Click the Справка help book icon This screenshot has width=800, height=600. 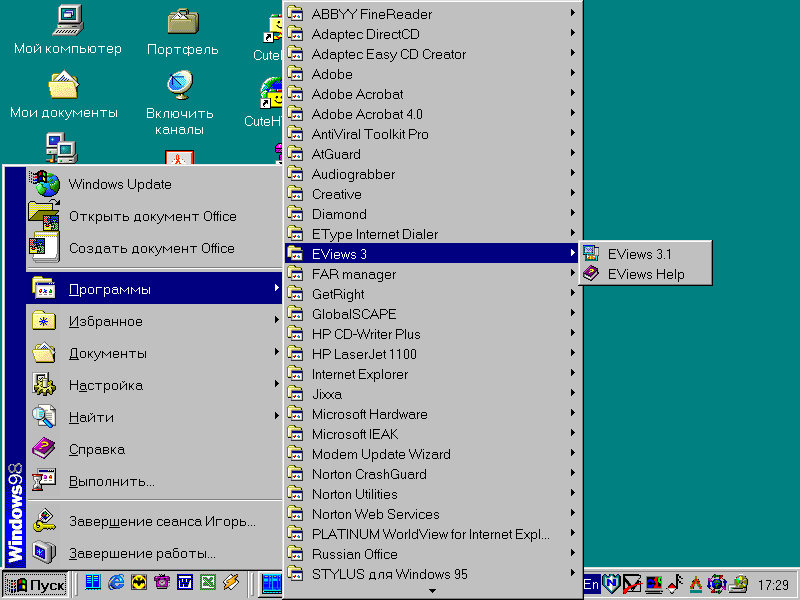click(44, 449)
